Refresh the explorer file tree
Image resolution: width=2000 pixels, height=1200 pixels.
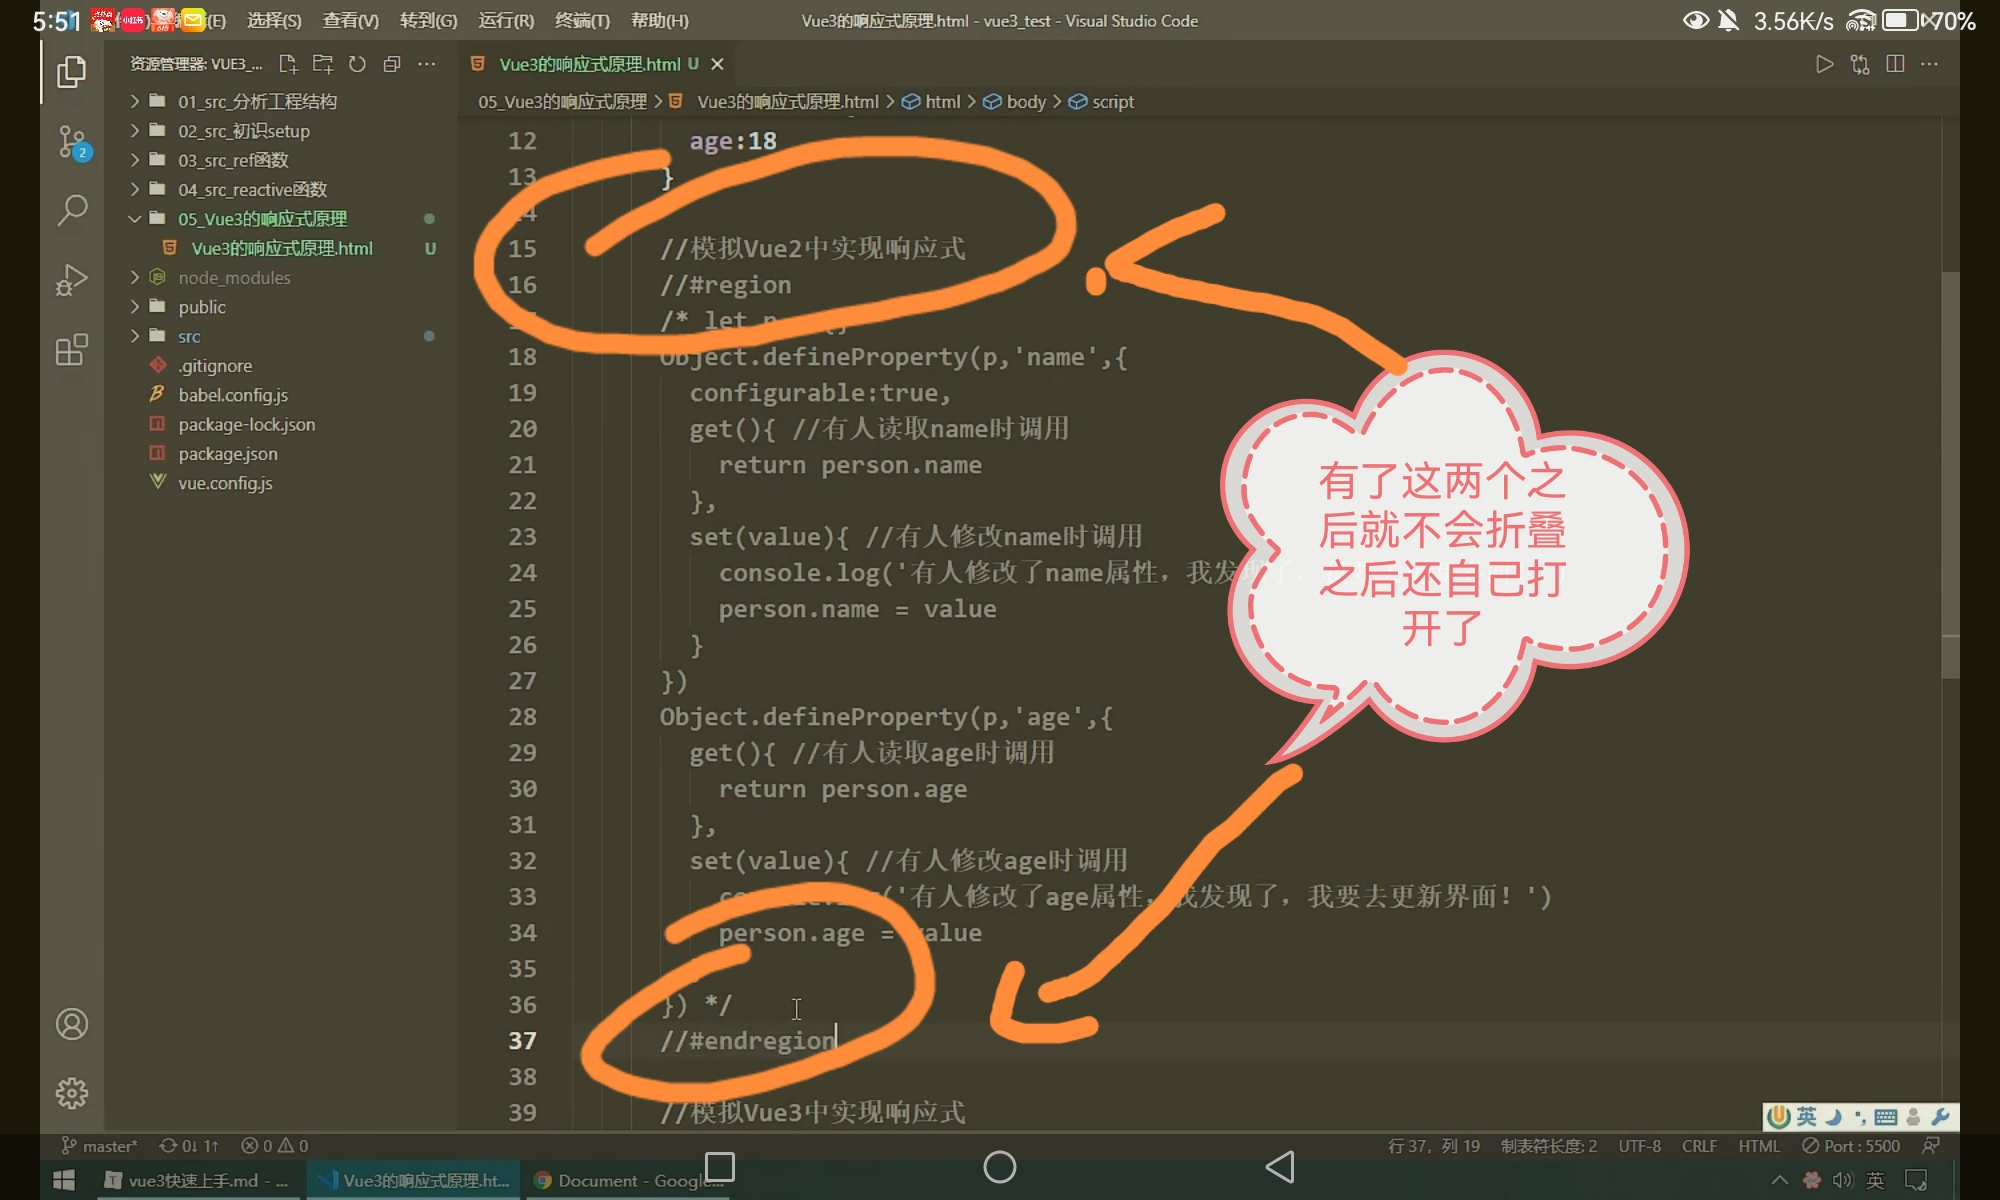357,64
